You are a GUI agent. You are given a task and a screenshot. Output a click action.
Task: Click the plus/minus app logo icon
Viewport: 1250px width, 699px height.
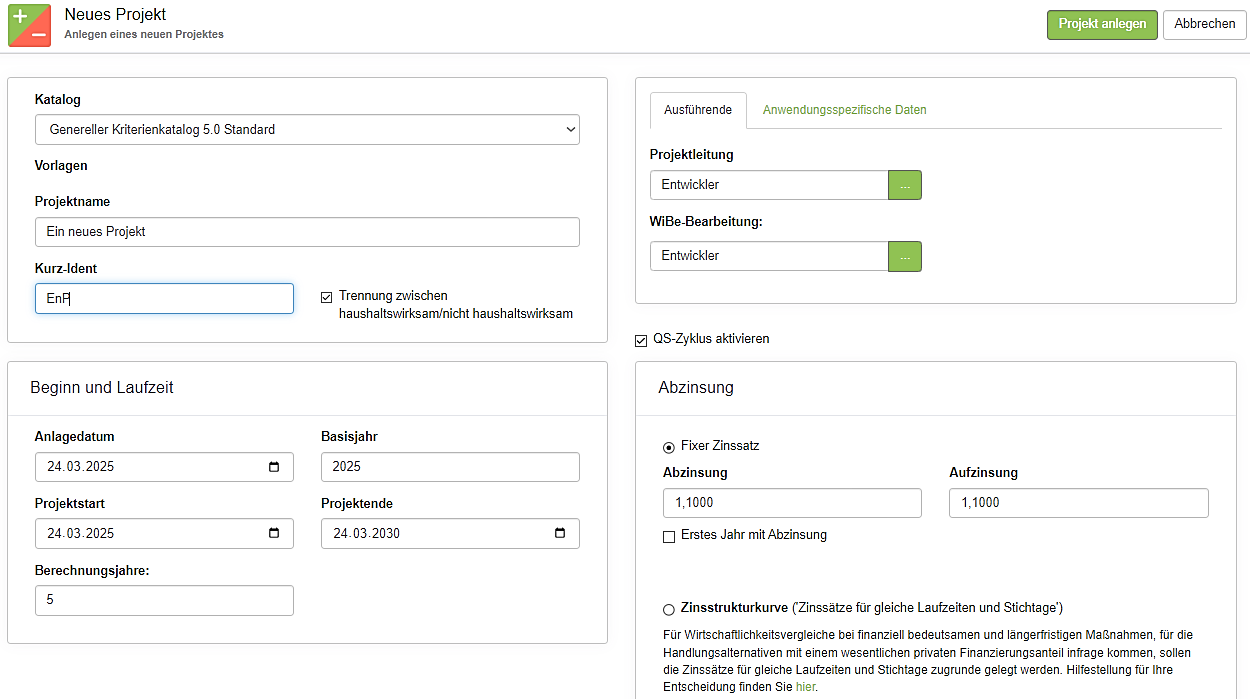tap(29, 25)
